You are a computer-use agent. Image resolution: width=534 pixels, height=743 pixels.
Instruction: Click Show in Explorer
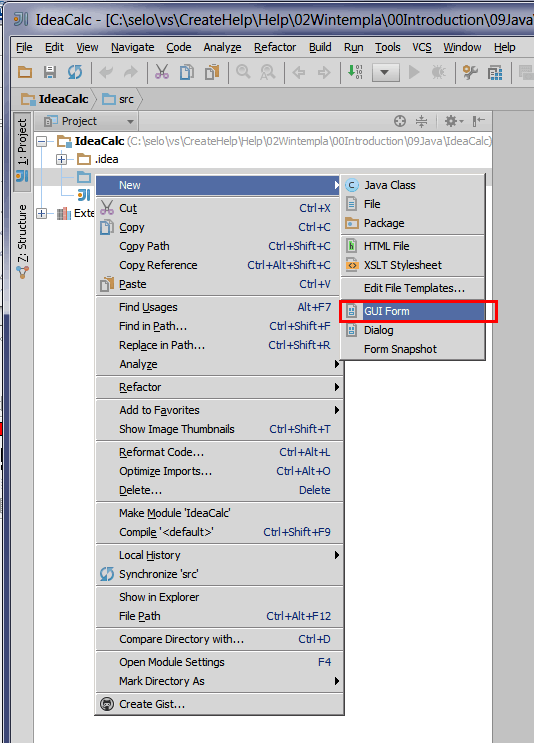(219, 597)
